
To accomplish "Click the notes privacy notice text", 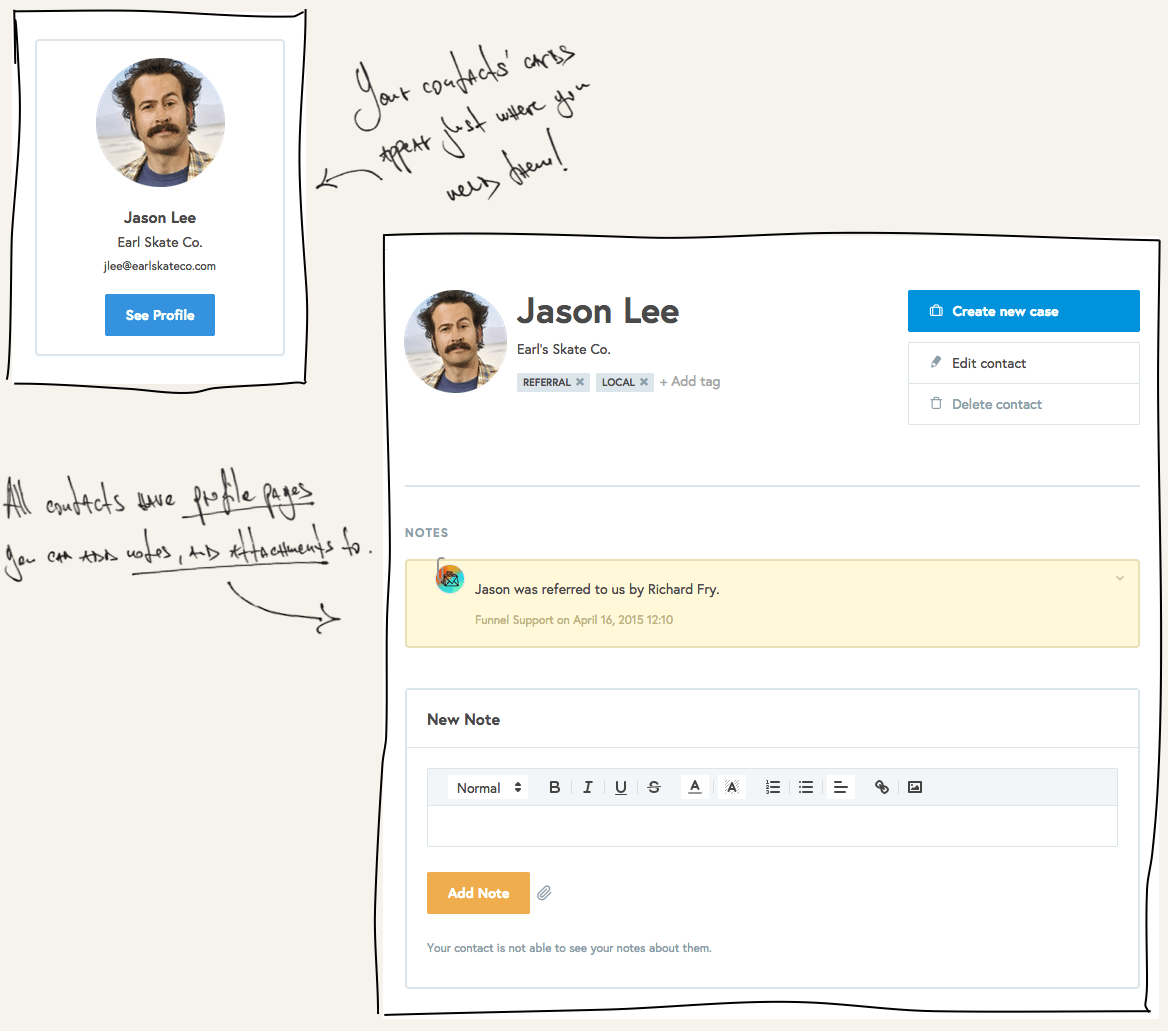I will (569, 948).
